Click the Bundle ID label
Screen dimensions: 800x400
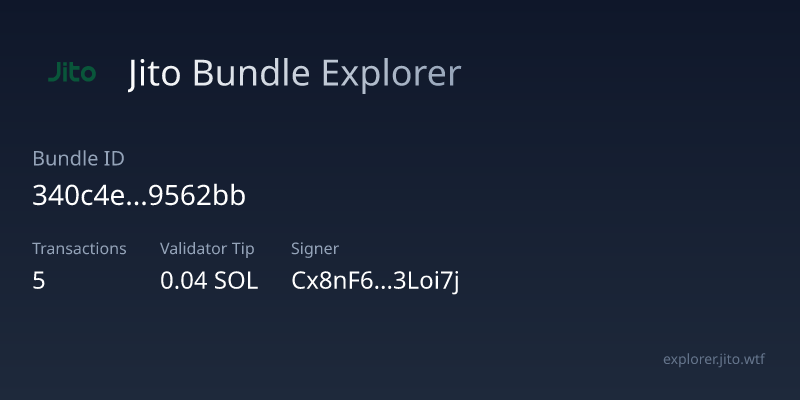tap(78, 159)
